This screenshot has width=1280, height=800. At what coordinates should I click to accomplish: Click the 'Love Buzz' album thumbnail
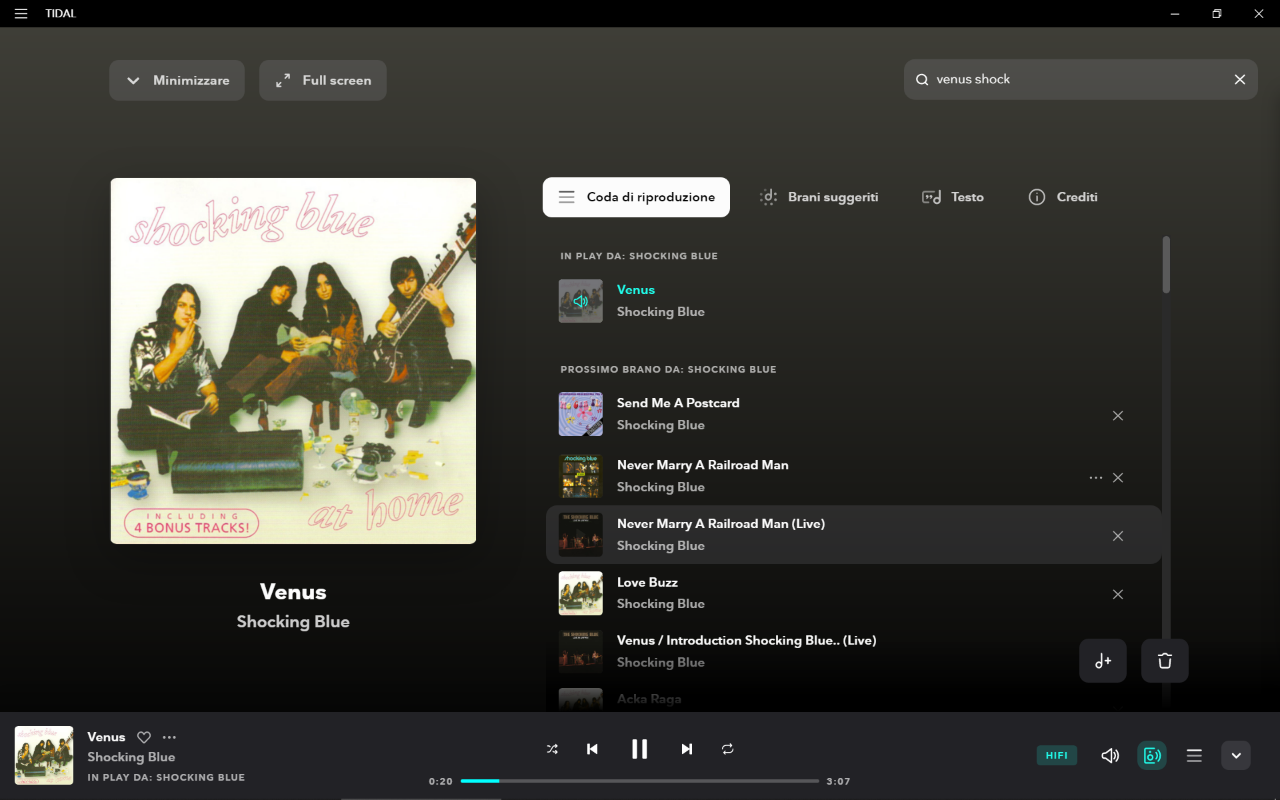580,593
